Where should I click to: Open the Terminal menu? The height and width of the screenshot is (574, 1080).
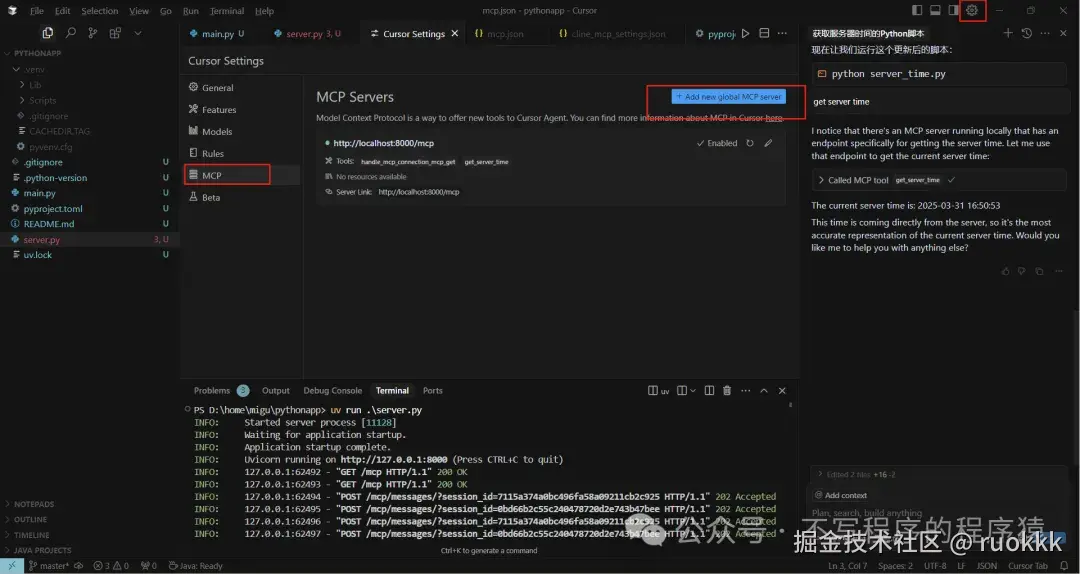(227, 11)
